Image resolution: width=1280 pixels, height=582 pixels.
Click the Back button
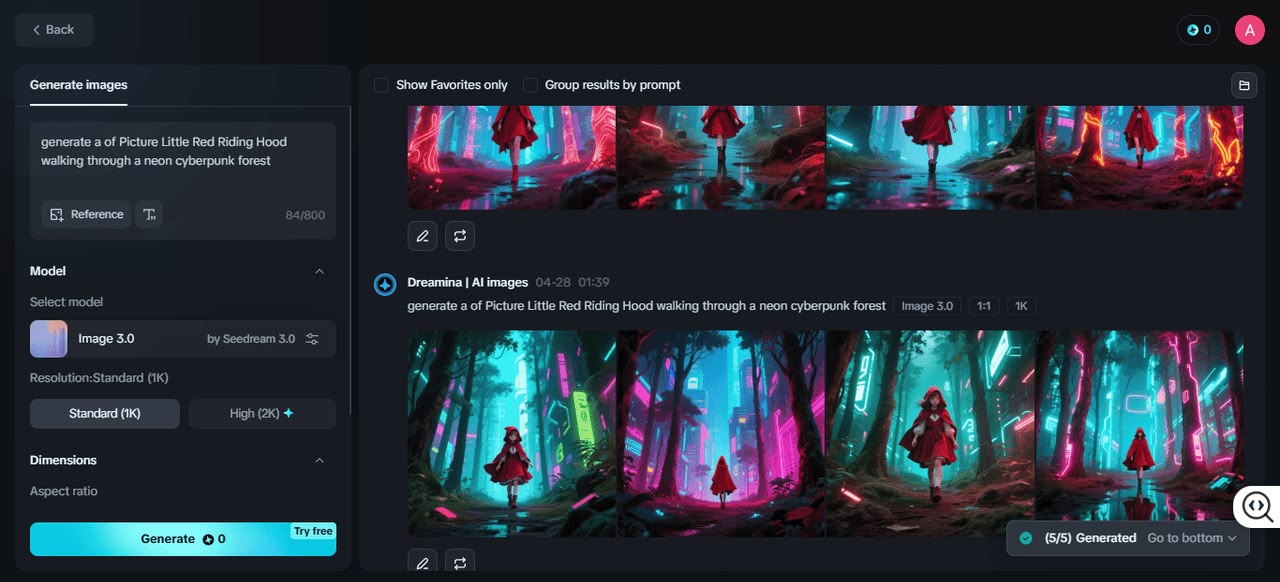(54, 30)
